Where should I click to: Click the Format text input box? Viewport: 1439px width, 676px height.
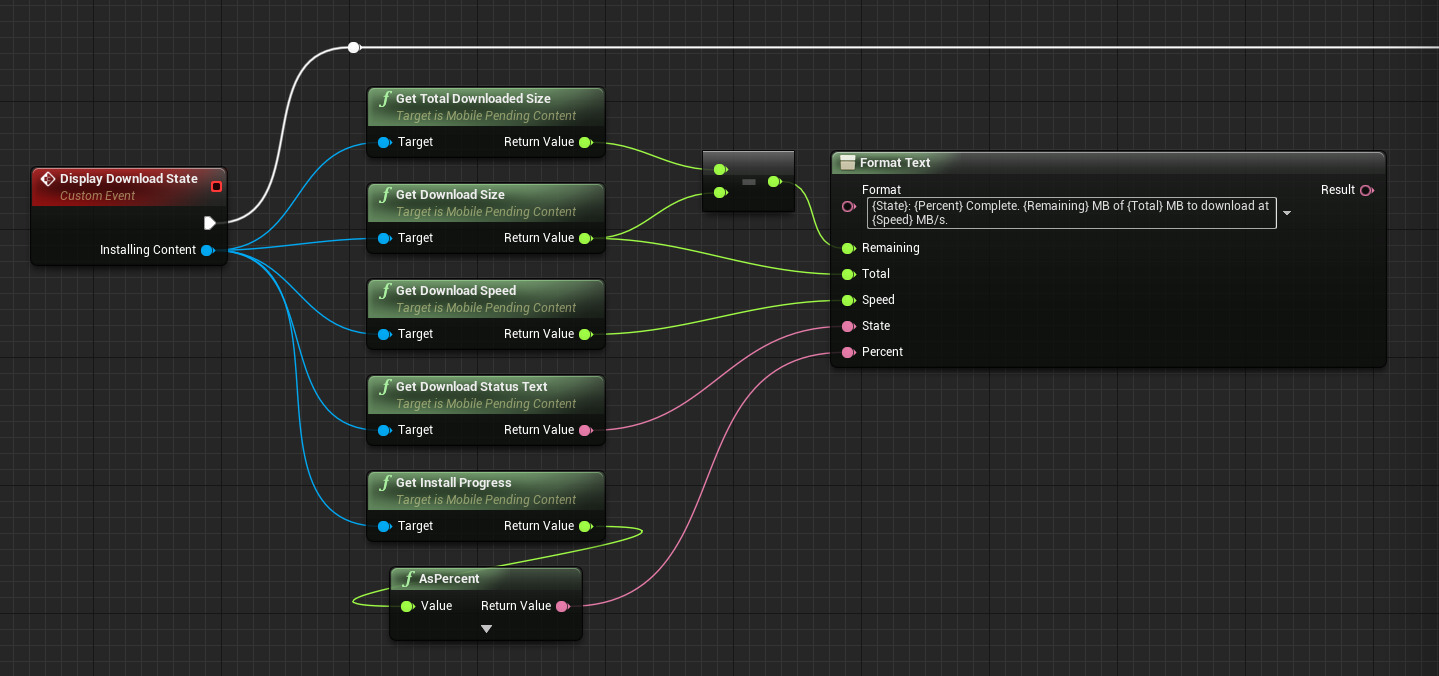tap(1070, 213)
